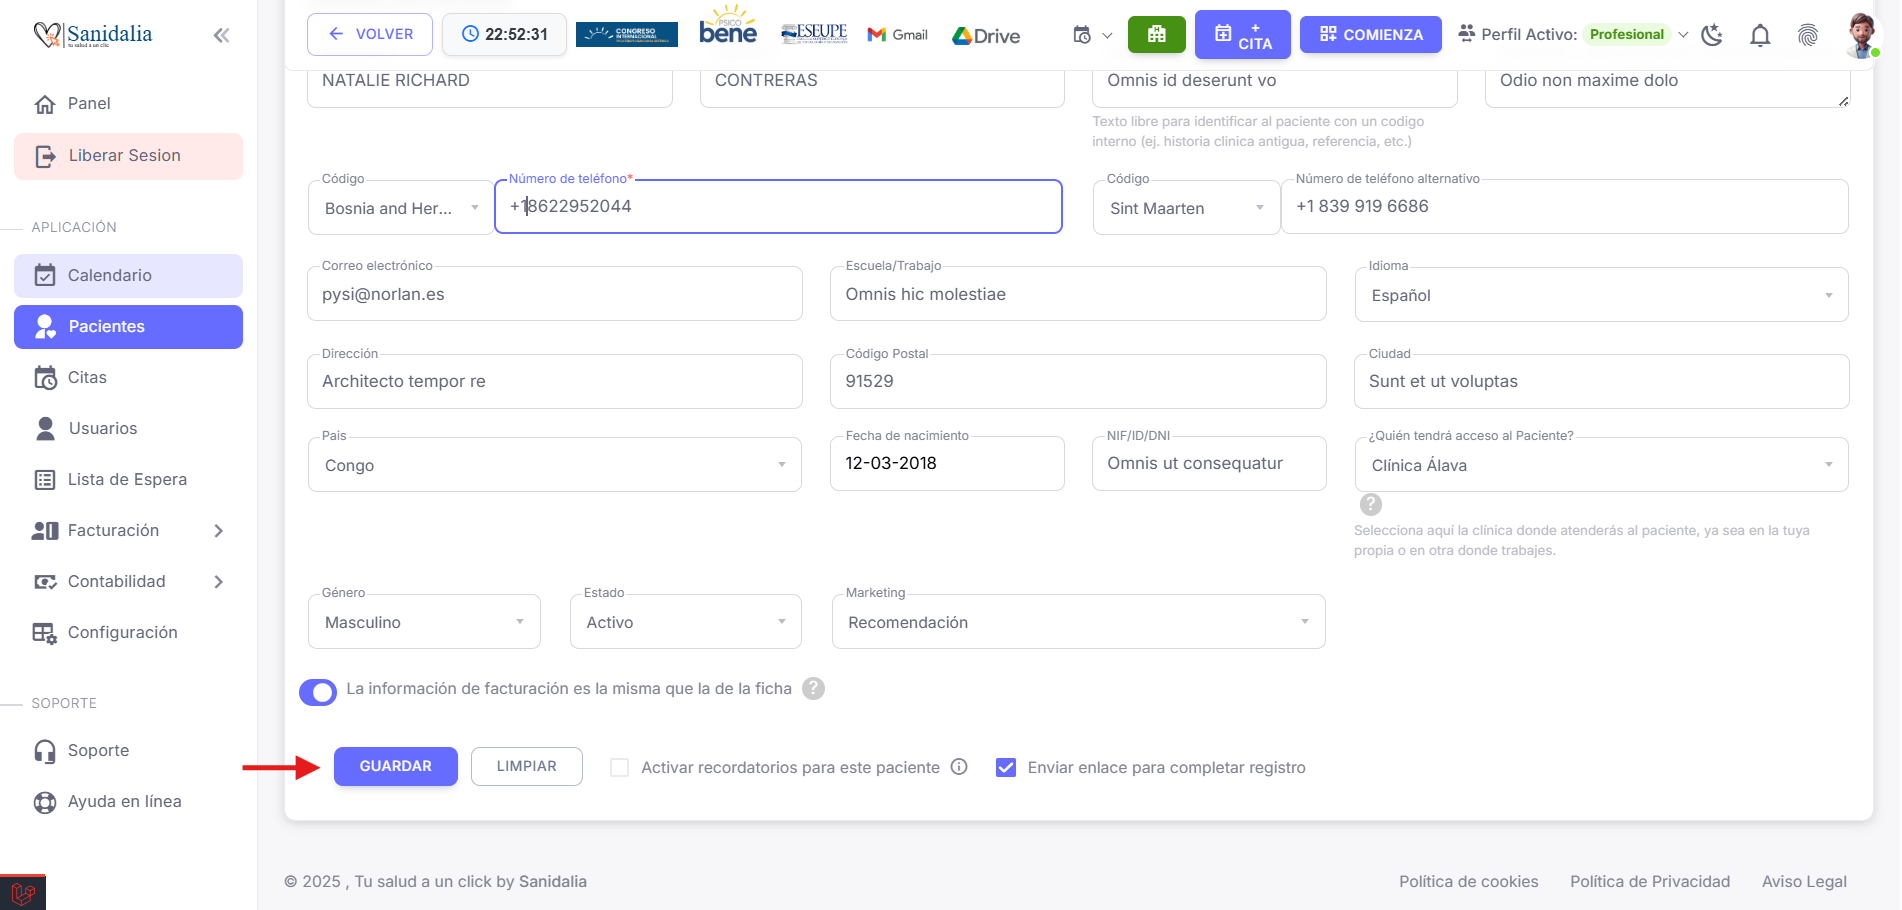The image size is (1902, 910).
Task: Click reminders info icon
Action: click(959, 767)
